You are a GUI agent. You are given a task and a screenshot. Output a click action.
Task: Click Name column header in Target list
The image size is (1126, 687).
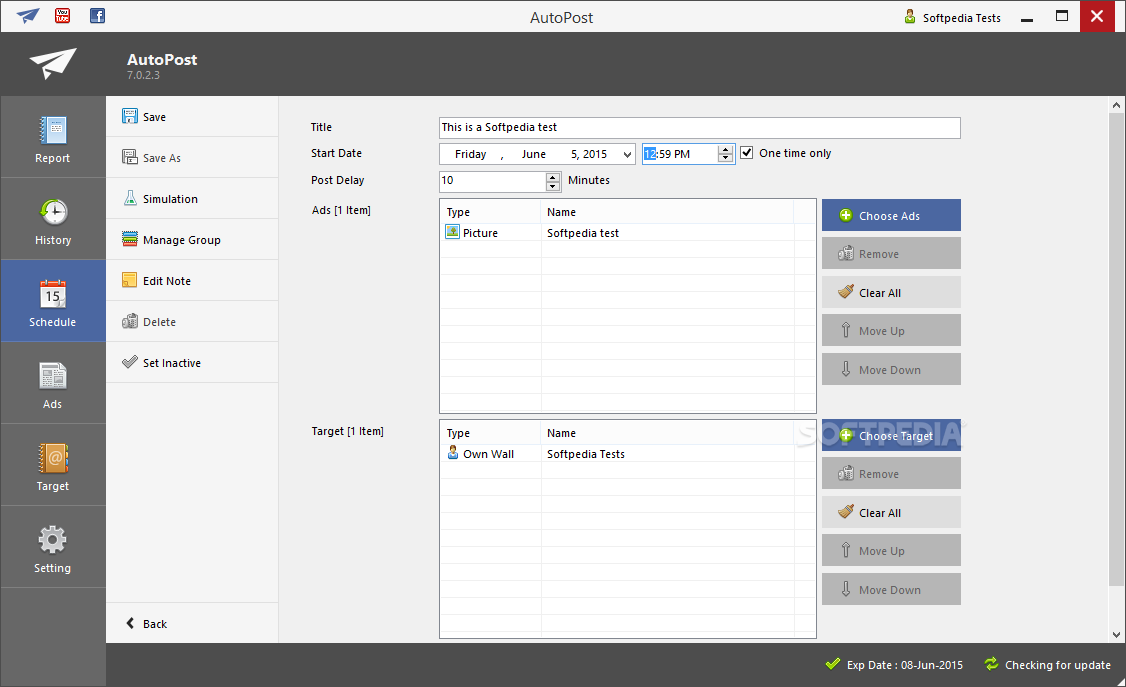pyautogui.click(x=667, y=434)
